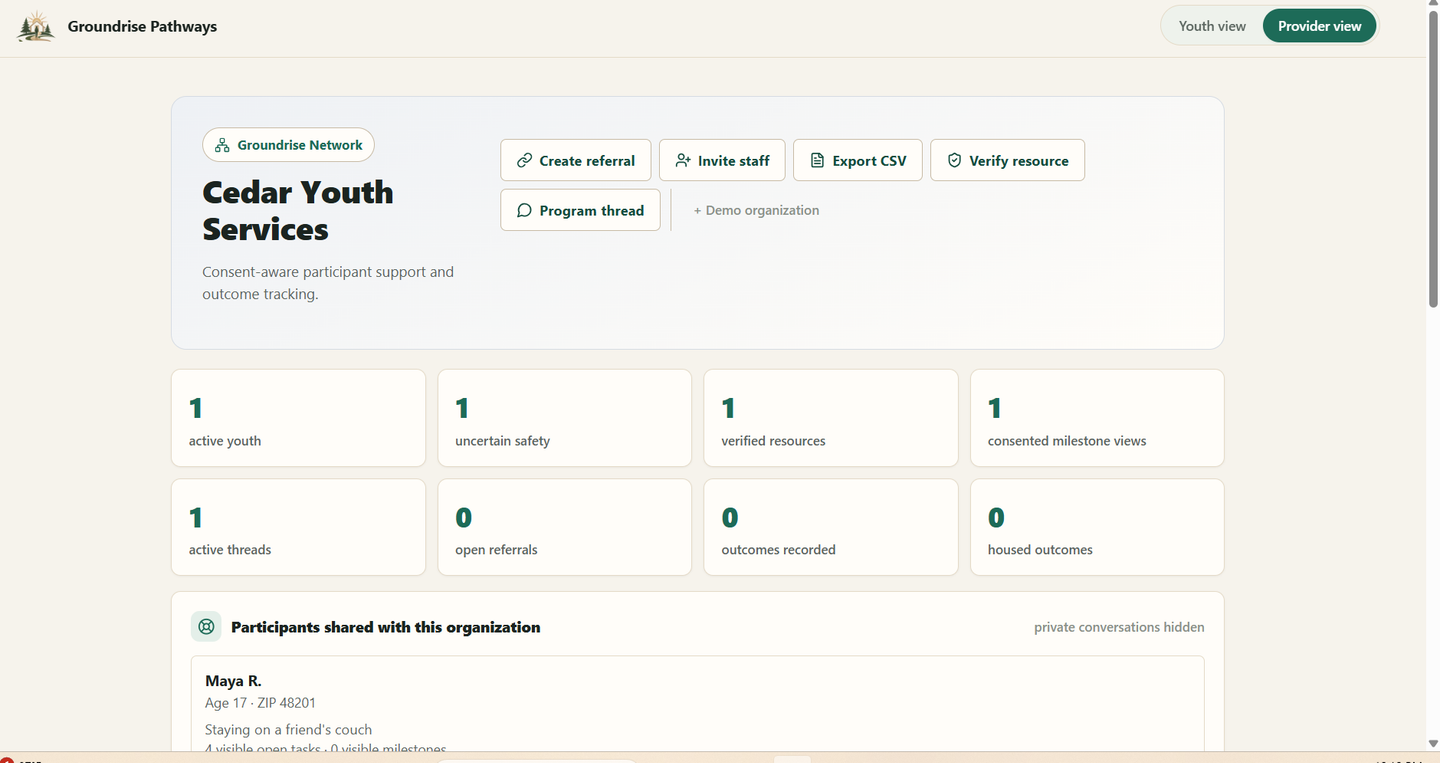
Task: Switch to Youth view
Action: coord(1212,26)
